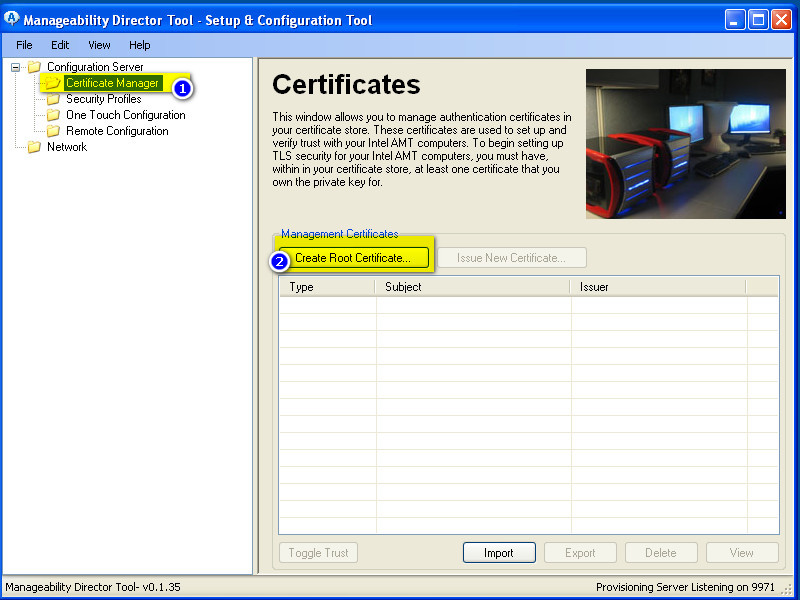The image size is (800, 600).
Task: Click 'Manageability Director Tool- v0.1.35' status text
Action: [x=93, y=587]
